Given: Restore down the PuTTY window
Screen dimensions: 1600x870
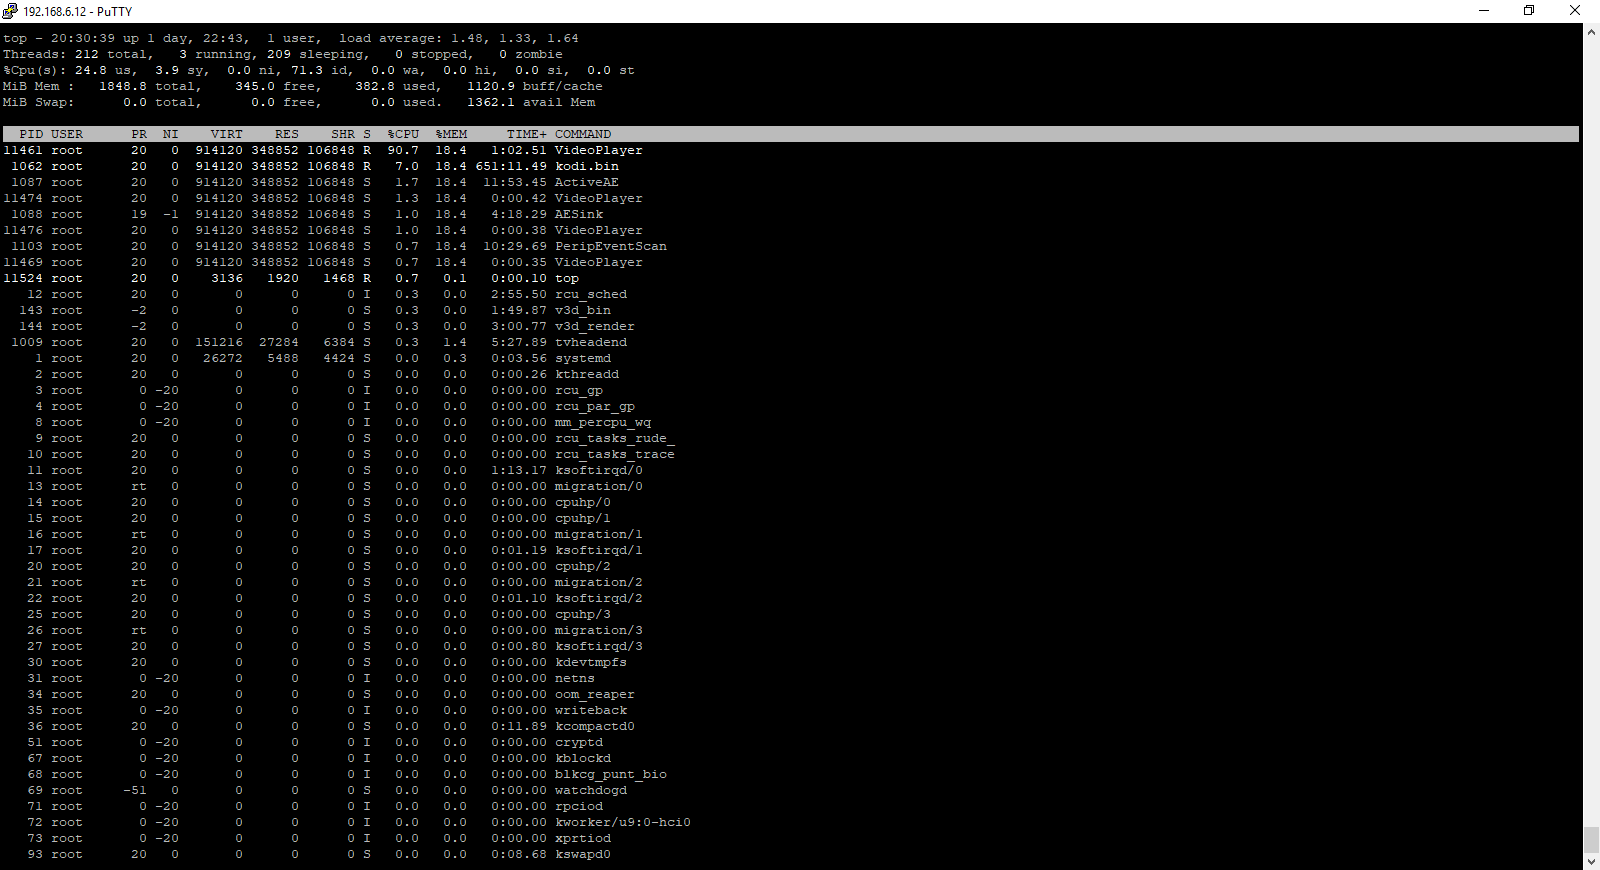Looking at the screenshot, I should point(1529,11).
